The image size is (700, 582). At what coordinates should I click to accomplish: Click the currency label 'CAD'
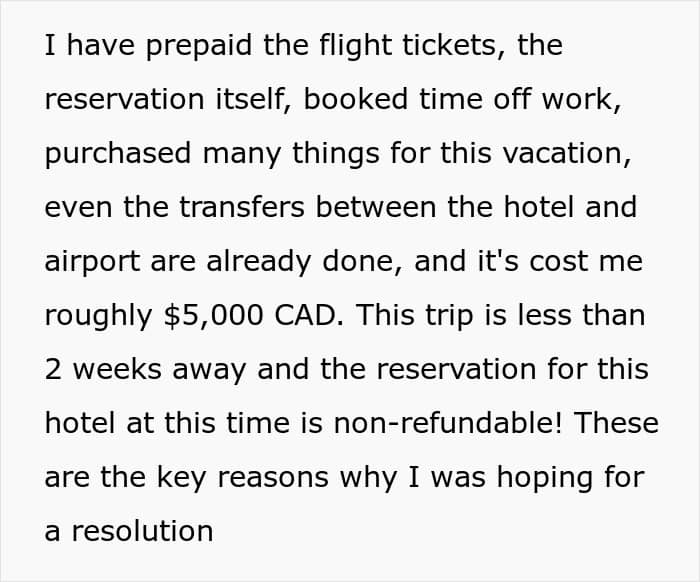tap(305, 315)
